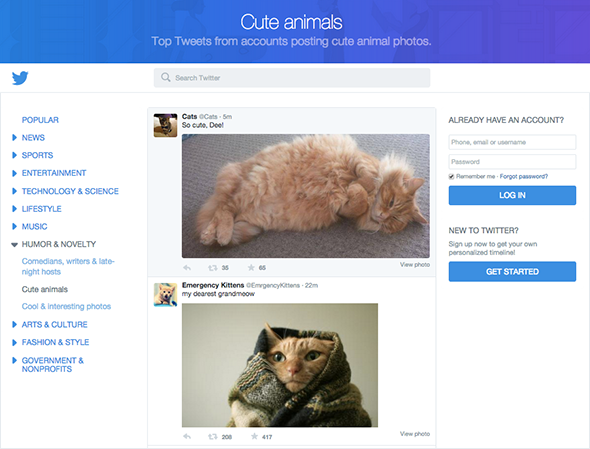Retweet the Emergency Kittens tweet

[213, 437]
